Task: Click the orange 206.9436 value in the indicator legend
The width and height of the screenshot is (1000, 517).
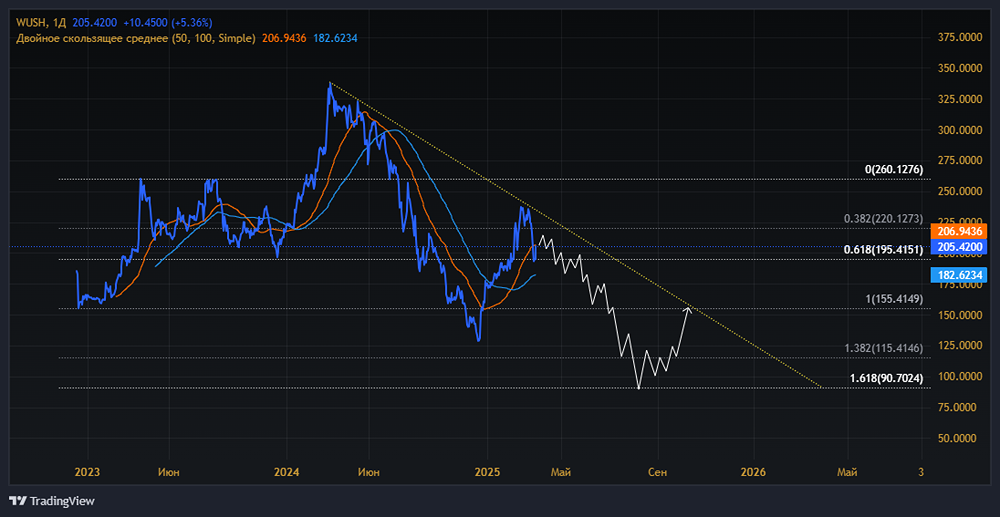Action: tap(283, 38)
